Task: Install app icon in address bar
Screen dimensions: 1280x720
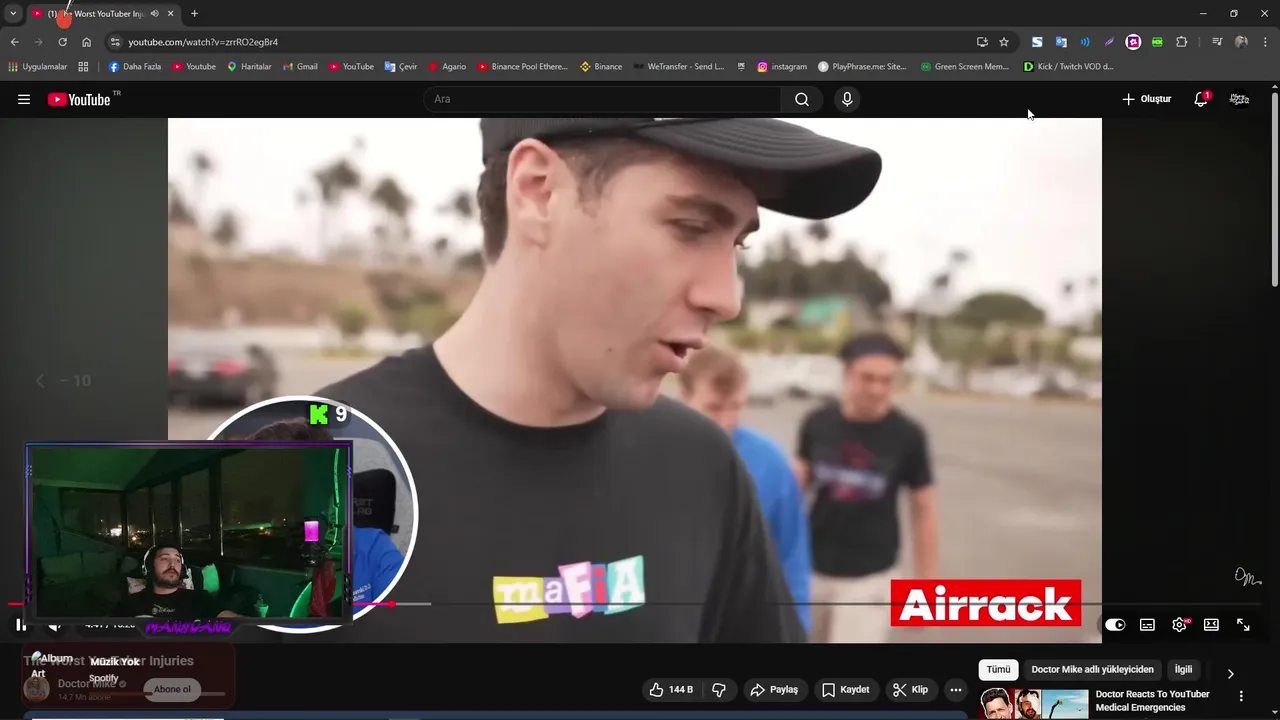Action: pos(982,42)
